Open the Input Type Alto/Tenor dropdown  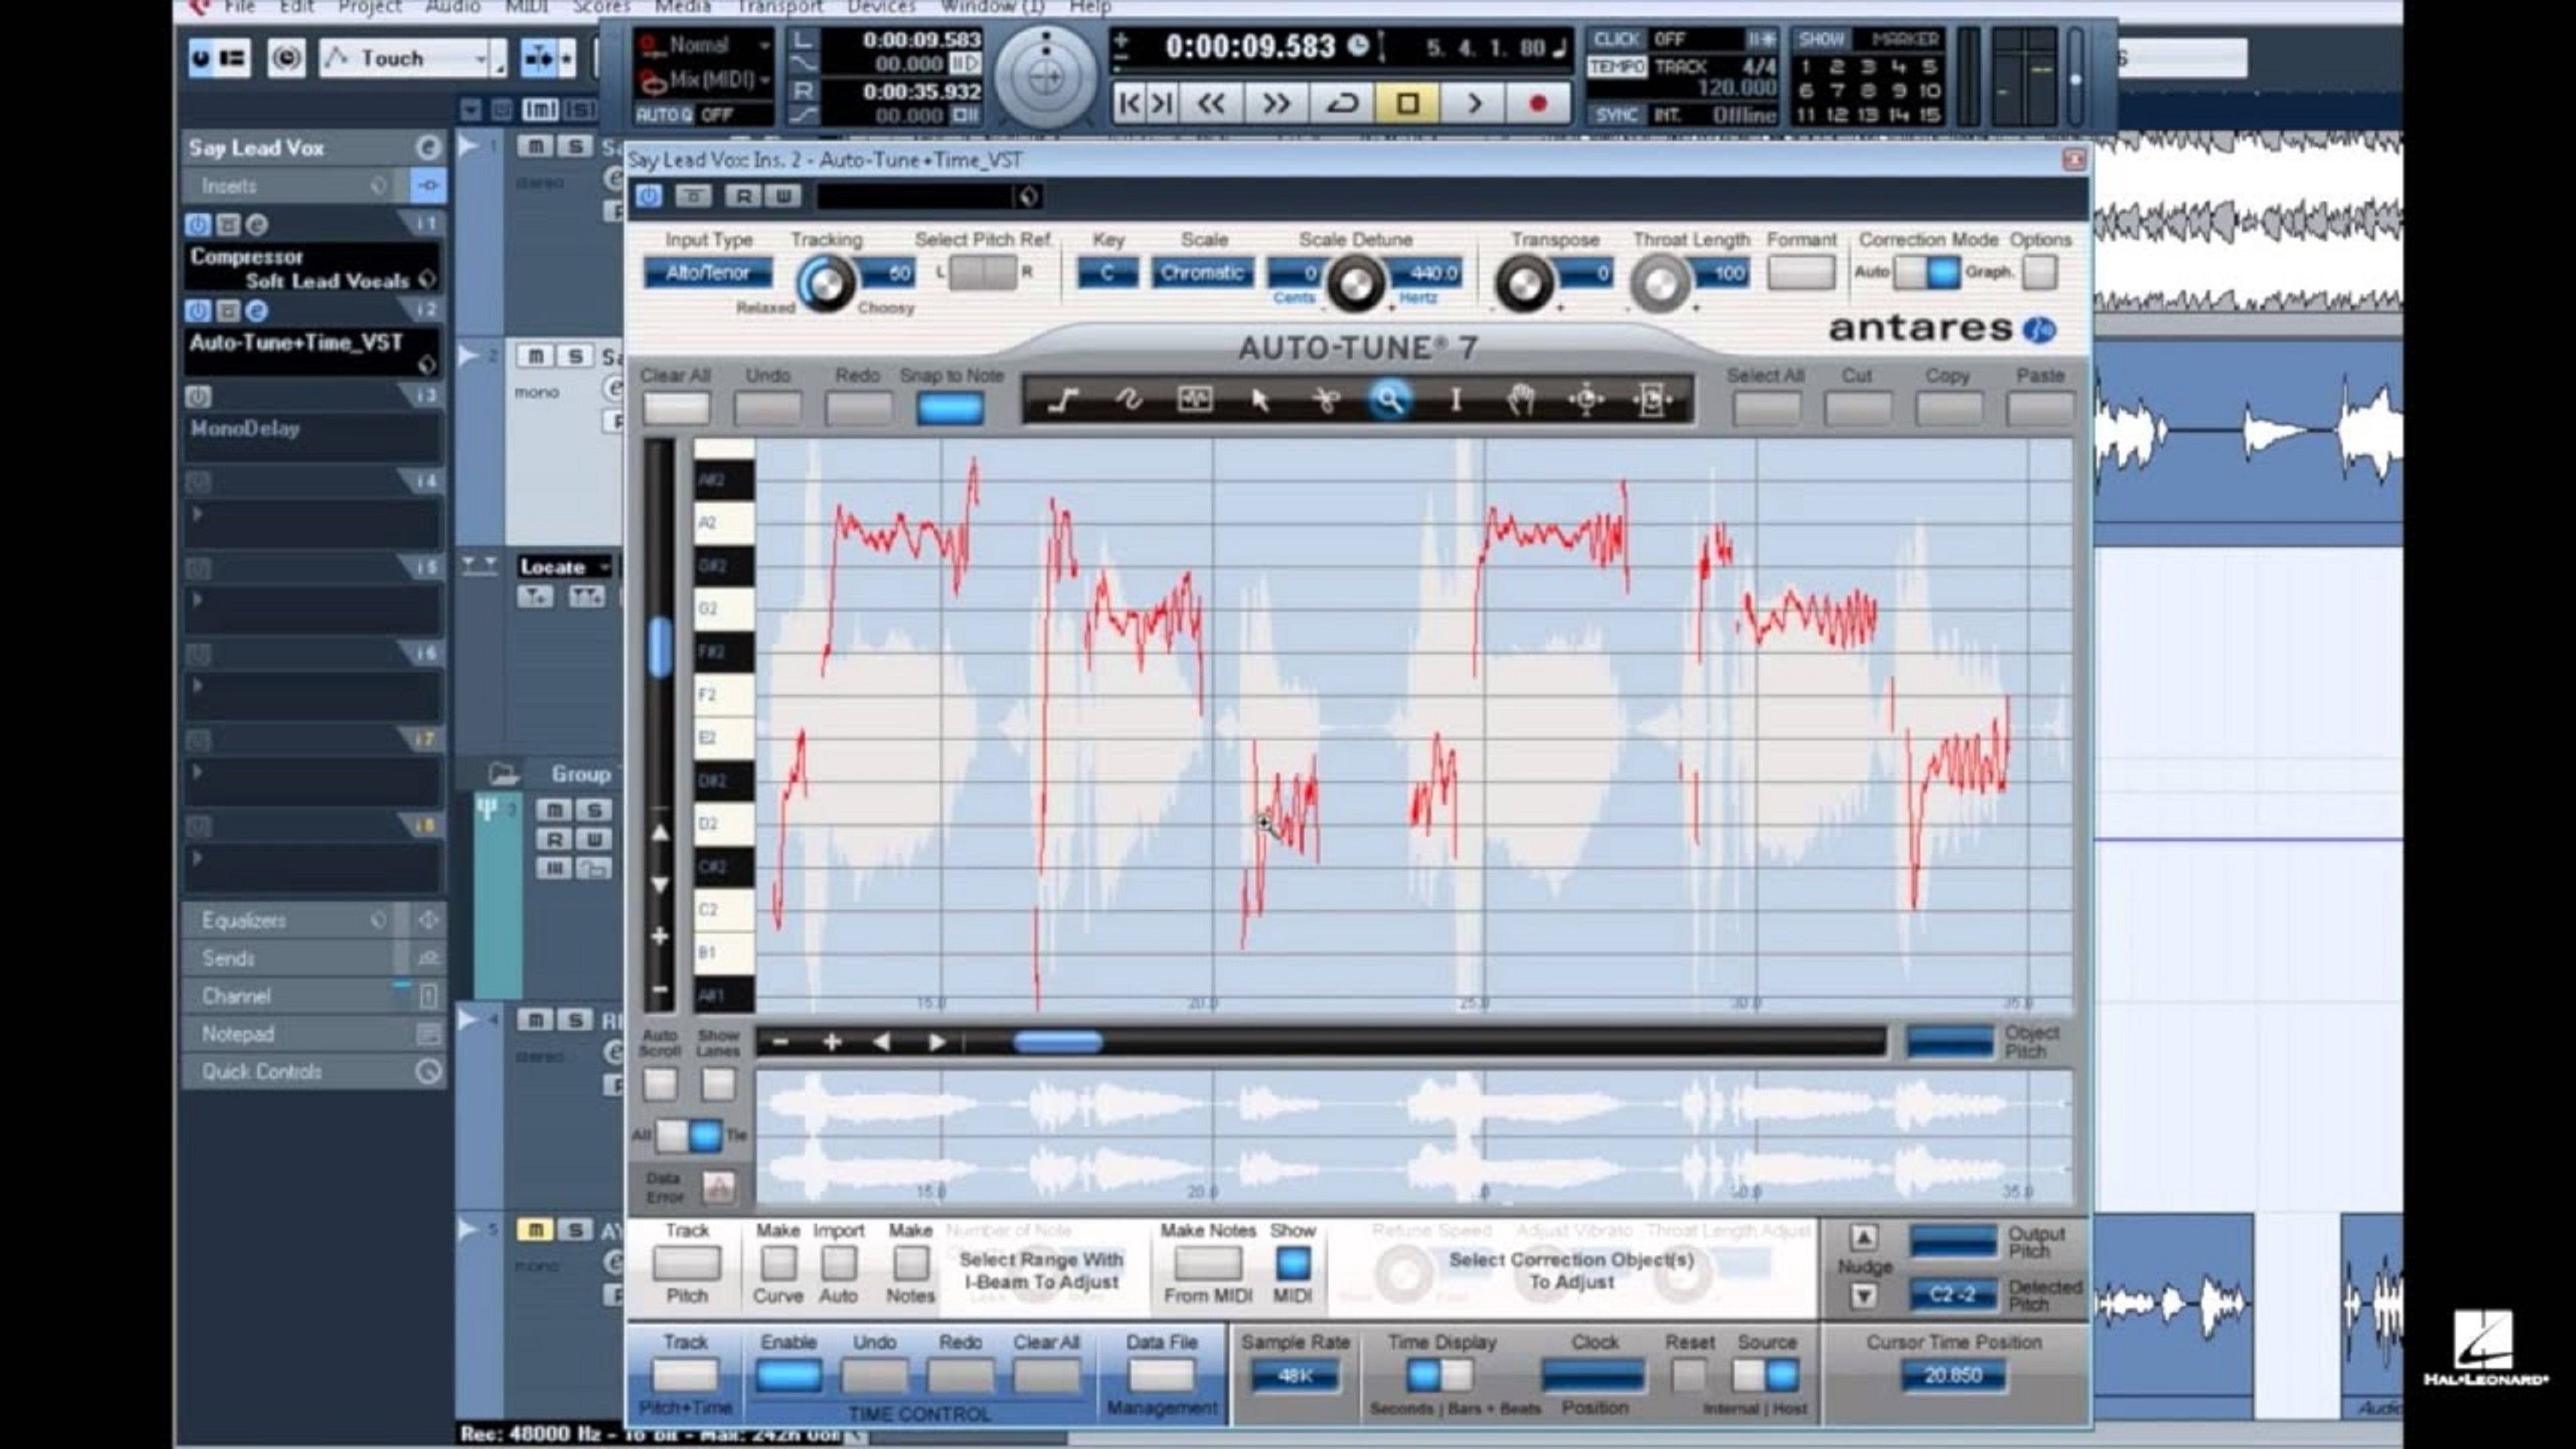click(x=708, y=272)
